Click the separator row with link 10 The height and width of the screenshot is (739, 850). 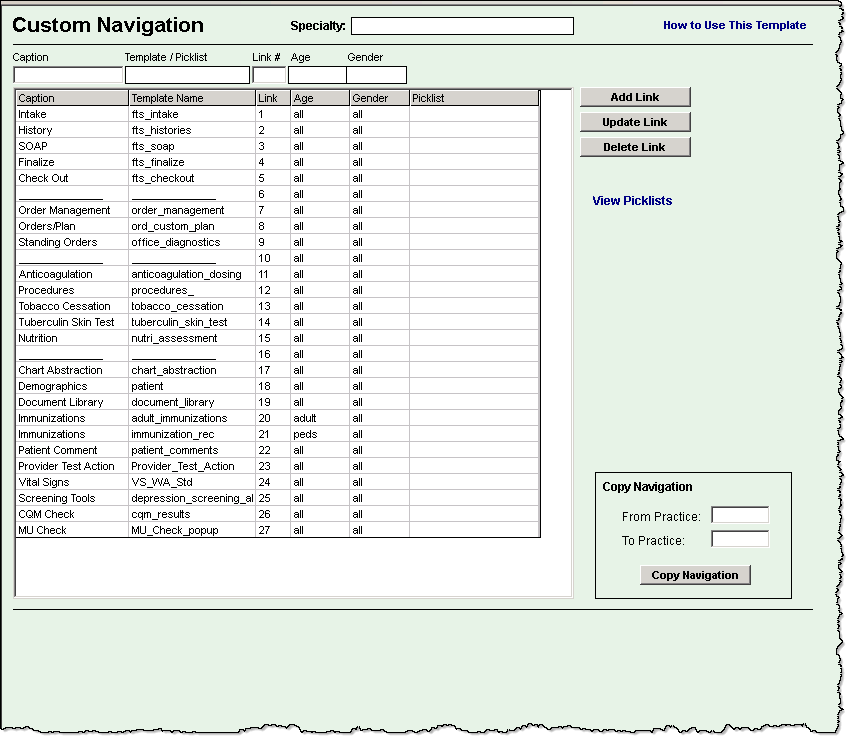[x=278, y=258]
